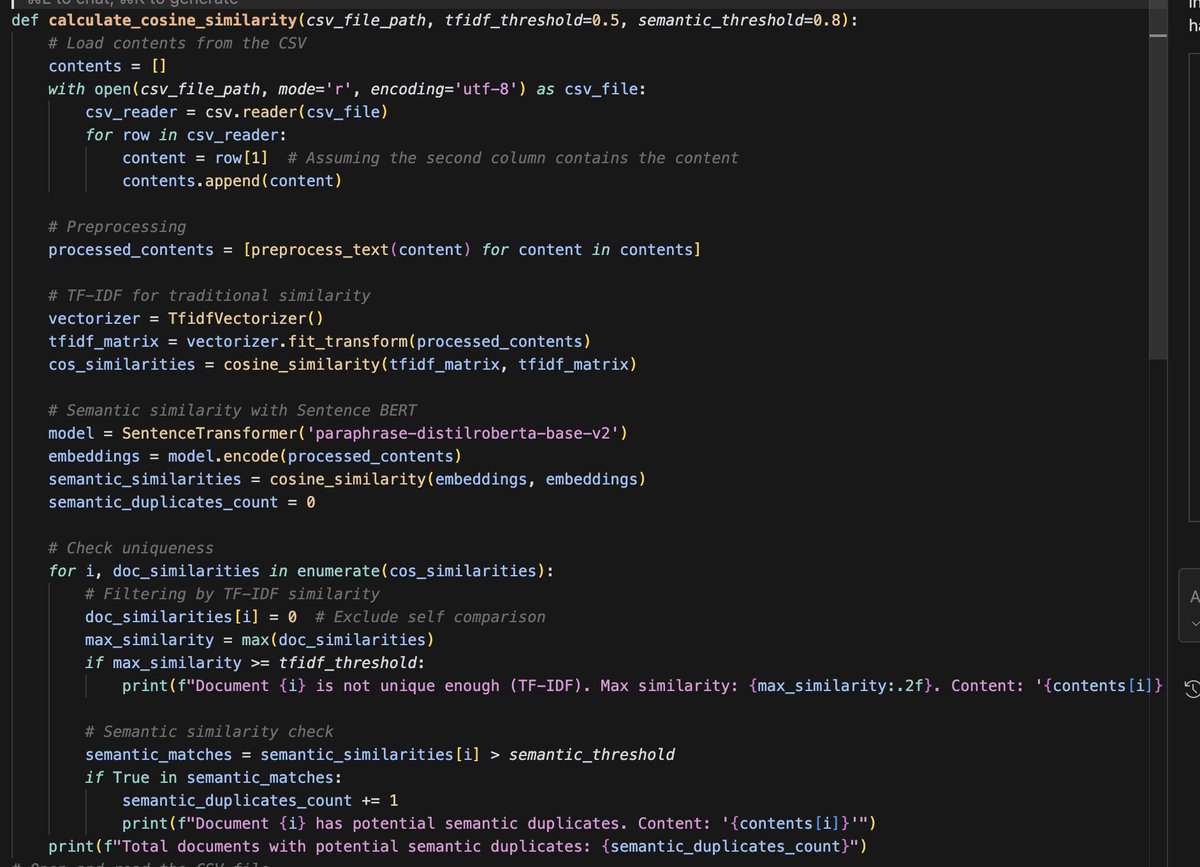This screenshot has height=867, width=1200.
Task: Click 'semantic_duplicates_count += 1' line
Action: [x=260, y=802]
